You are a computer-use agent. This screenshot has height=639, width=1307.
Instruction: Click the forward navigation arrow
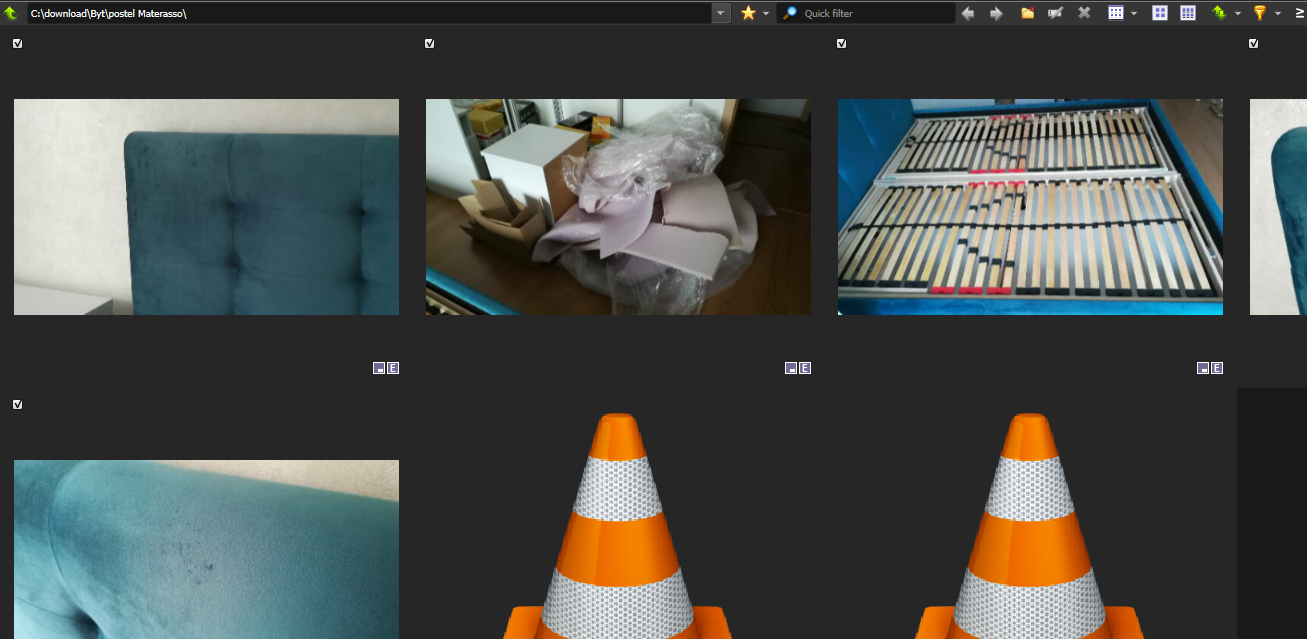coord(996,13)
